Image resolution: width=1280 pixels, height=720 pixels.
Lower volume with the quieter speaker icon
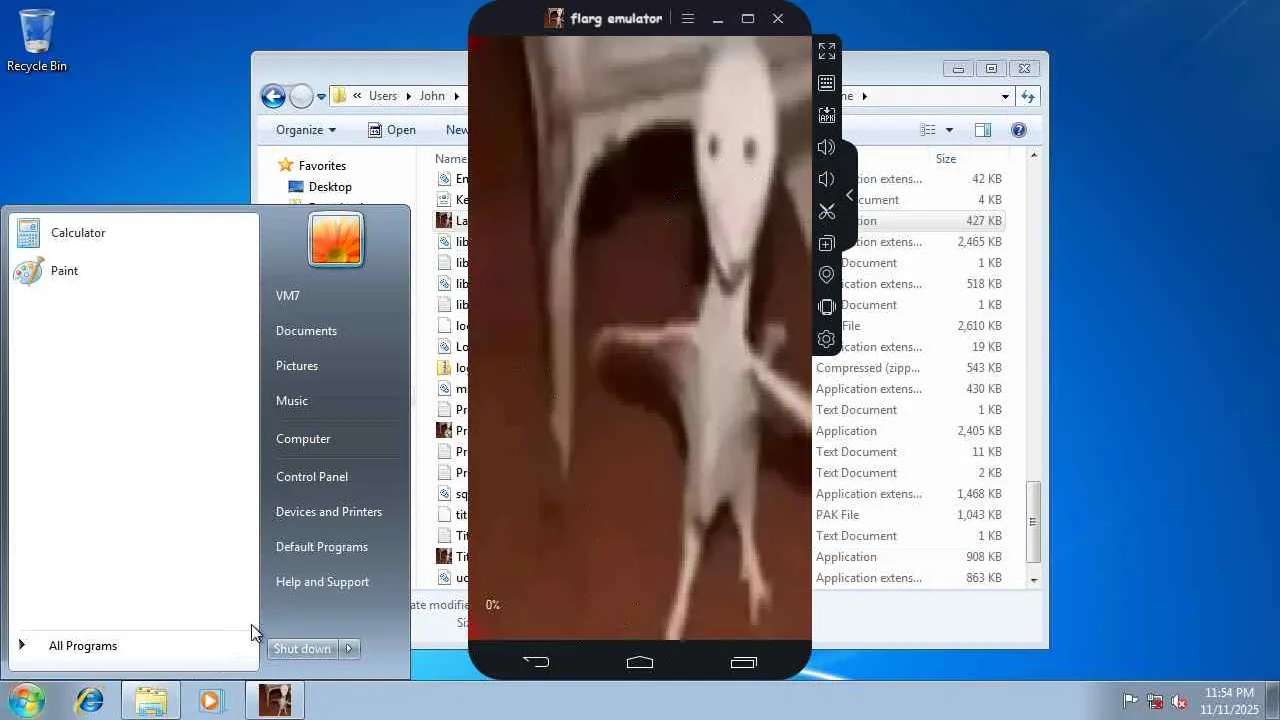click(826, 179)
